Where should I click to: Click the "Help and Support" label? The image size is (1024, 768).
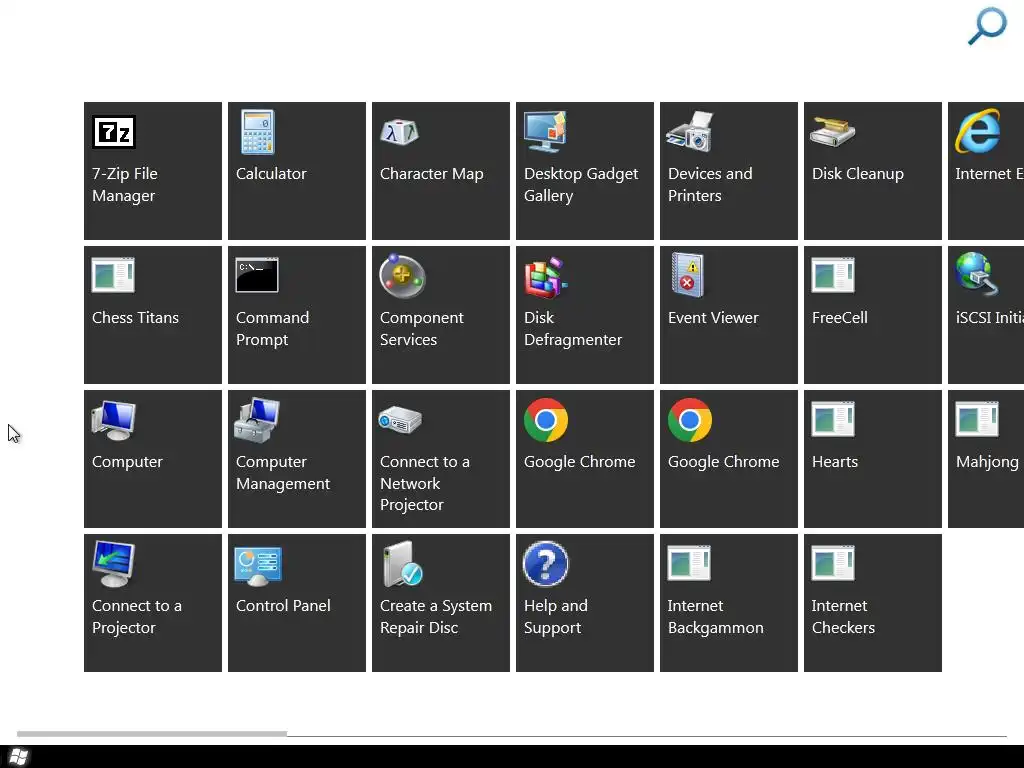556,616
